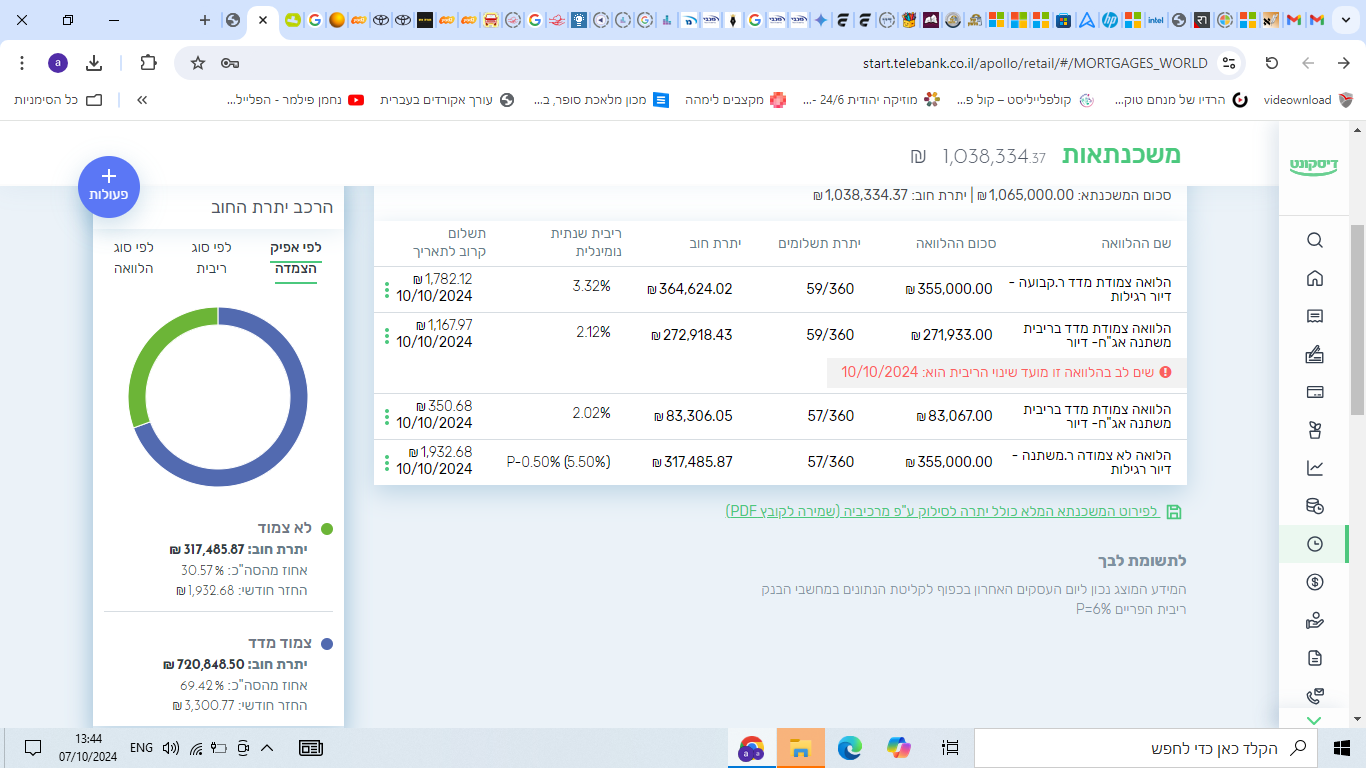Click the blue plus פעולות actions button
This screenshot has height=768, width=1366.
(x=109, y=187)
